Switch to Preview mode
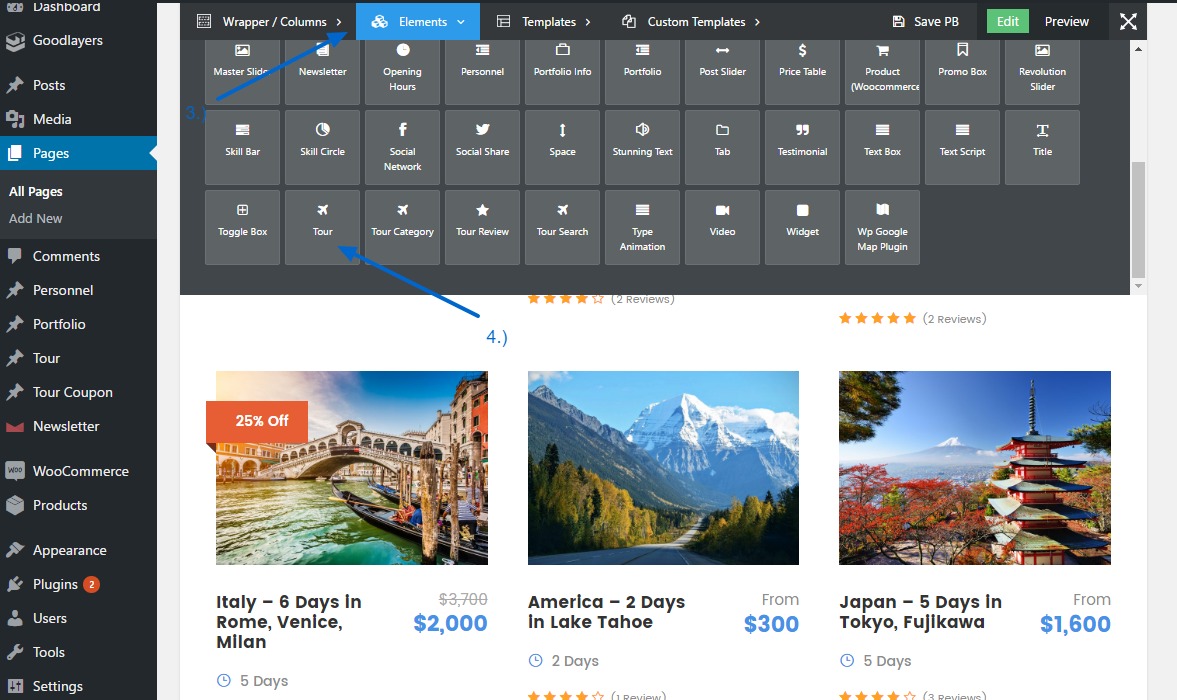 1067,21
